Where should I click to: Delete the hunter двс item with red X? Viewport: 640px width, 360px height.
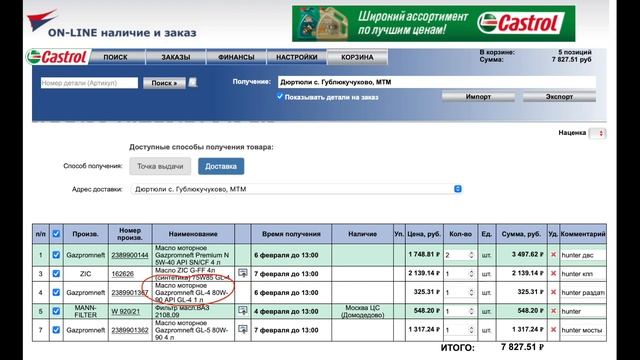[x=553, y=254]
